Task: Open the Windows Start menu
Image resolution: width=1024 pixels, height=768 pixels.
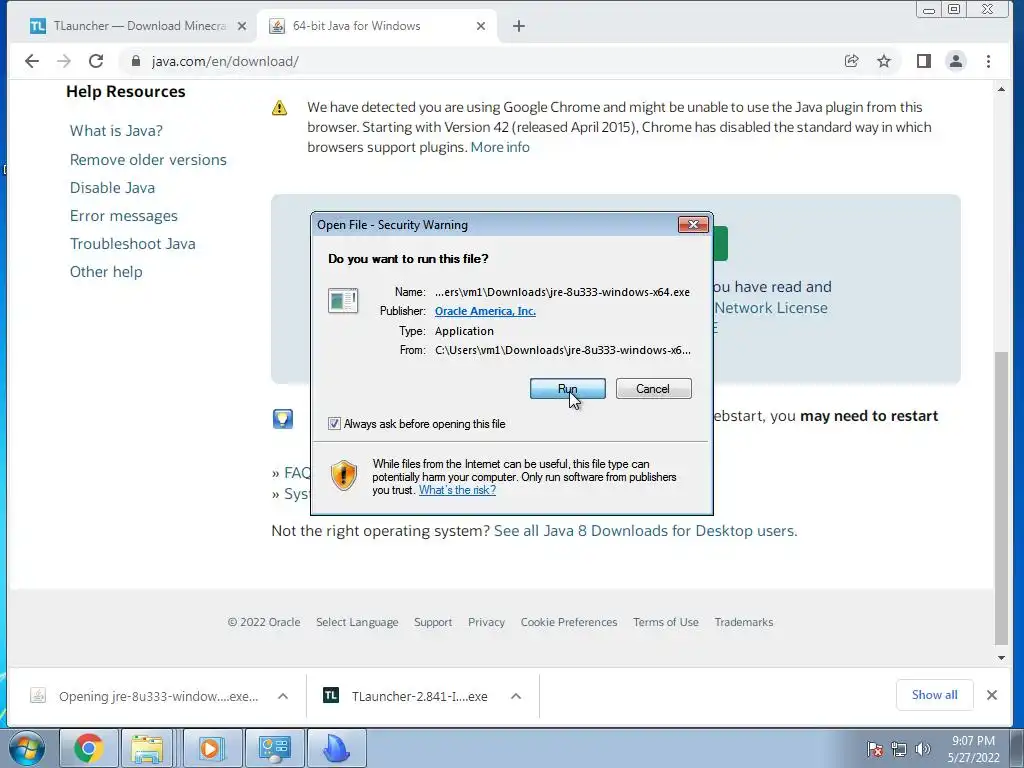Action: point(27,748)
